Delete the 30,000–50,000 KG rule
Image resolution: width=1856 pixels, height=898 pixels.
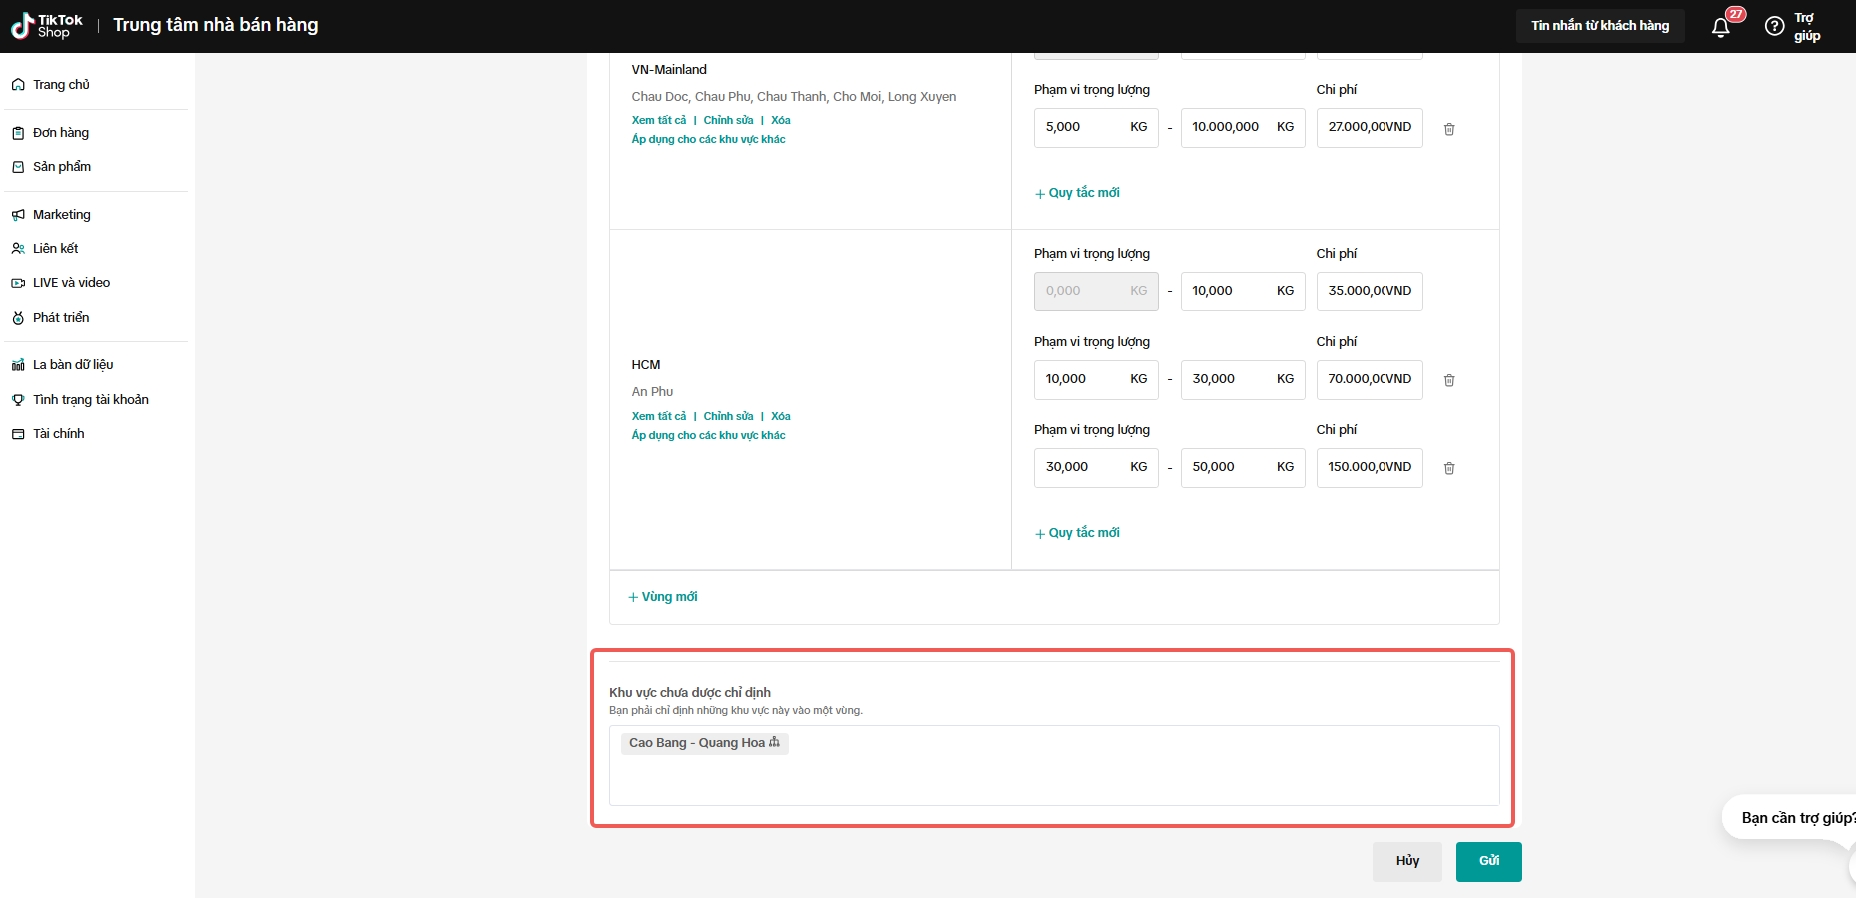point(1449,468)
